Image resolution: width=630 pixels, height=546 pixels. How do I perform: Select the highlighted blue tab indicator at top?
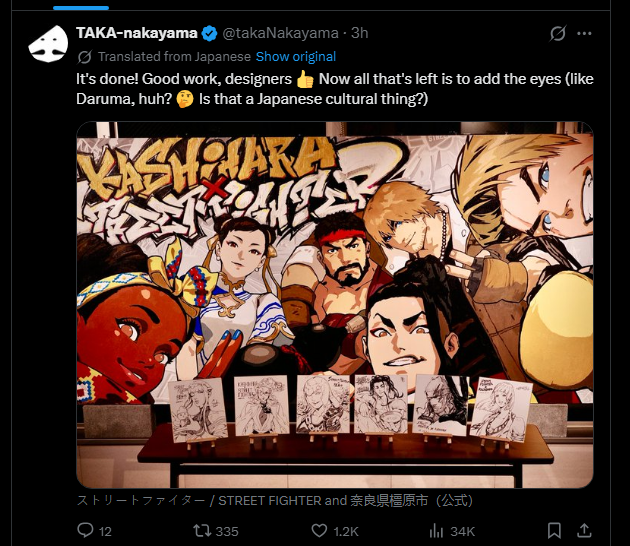(x=81, y=8)
